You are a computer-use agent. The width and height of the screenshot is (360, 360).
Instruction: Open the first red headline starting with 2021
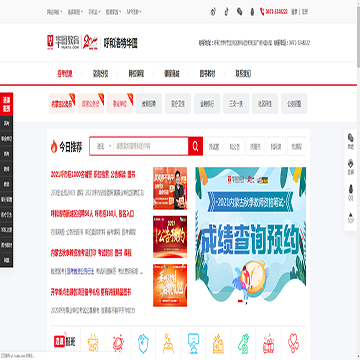[93, 174]
